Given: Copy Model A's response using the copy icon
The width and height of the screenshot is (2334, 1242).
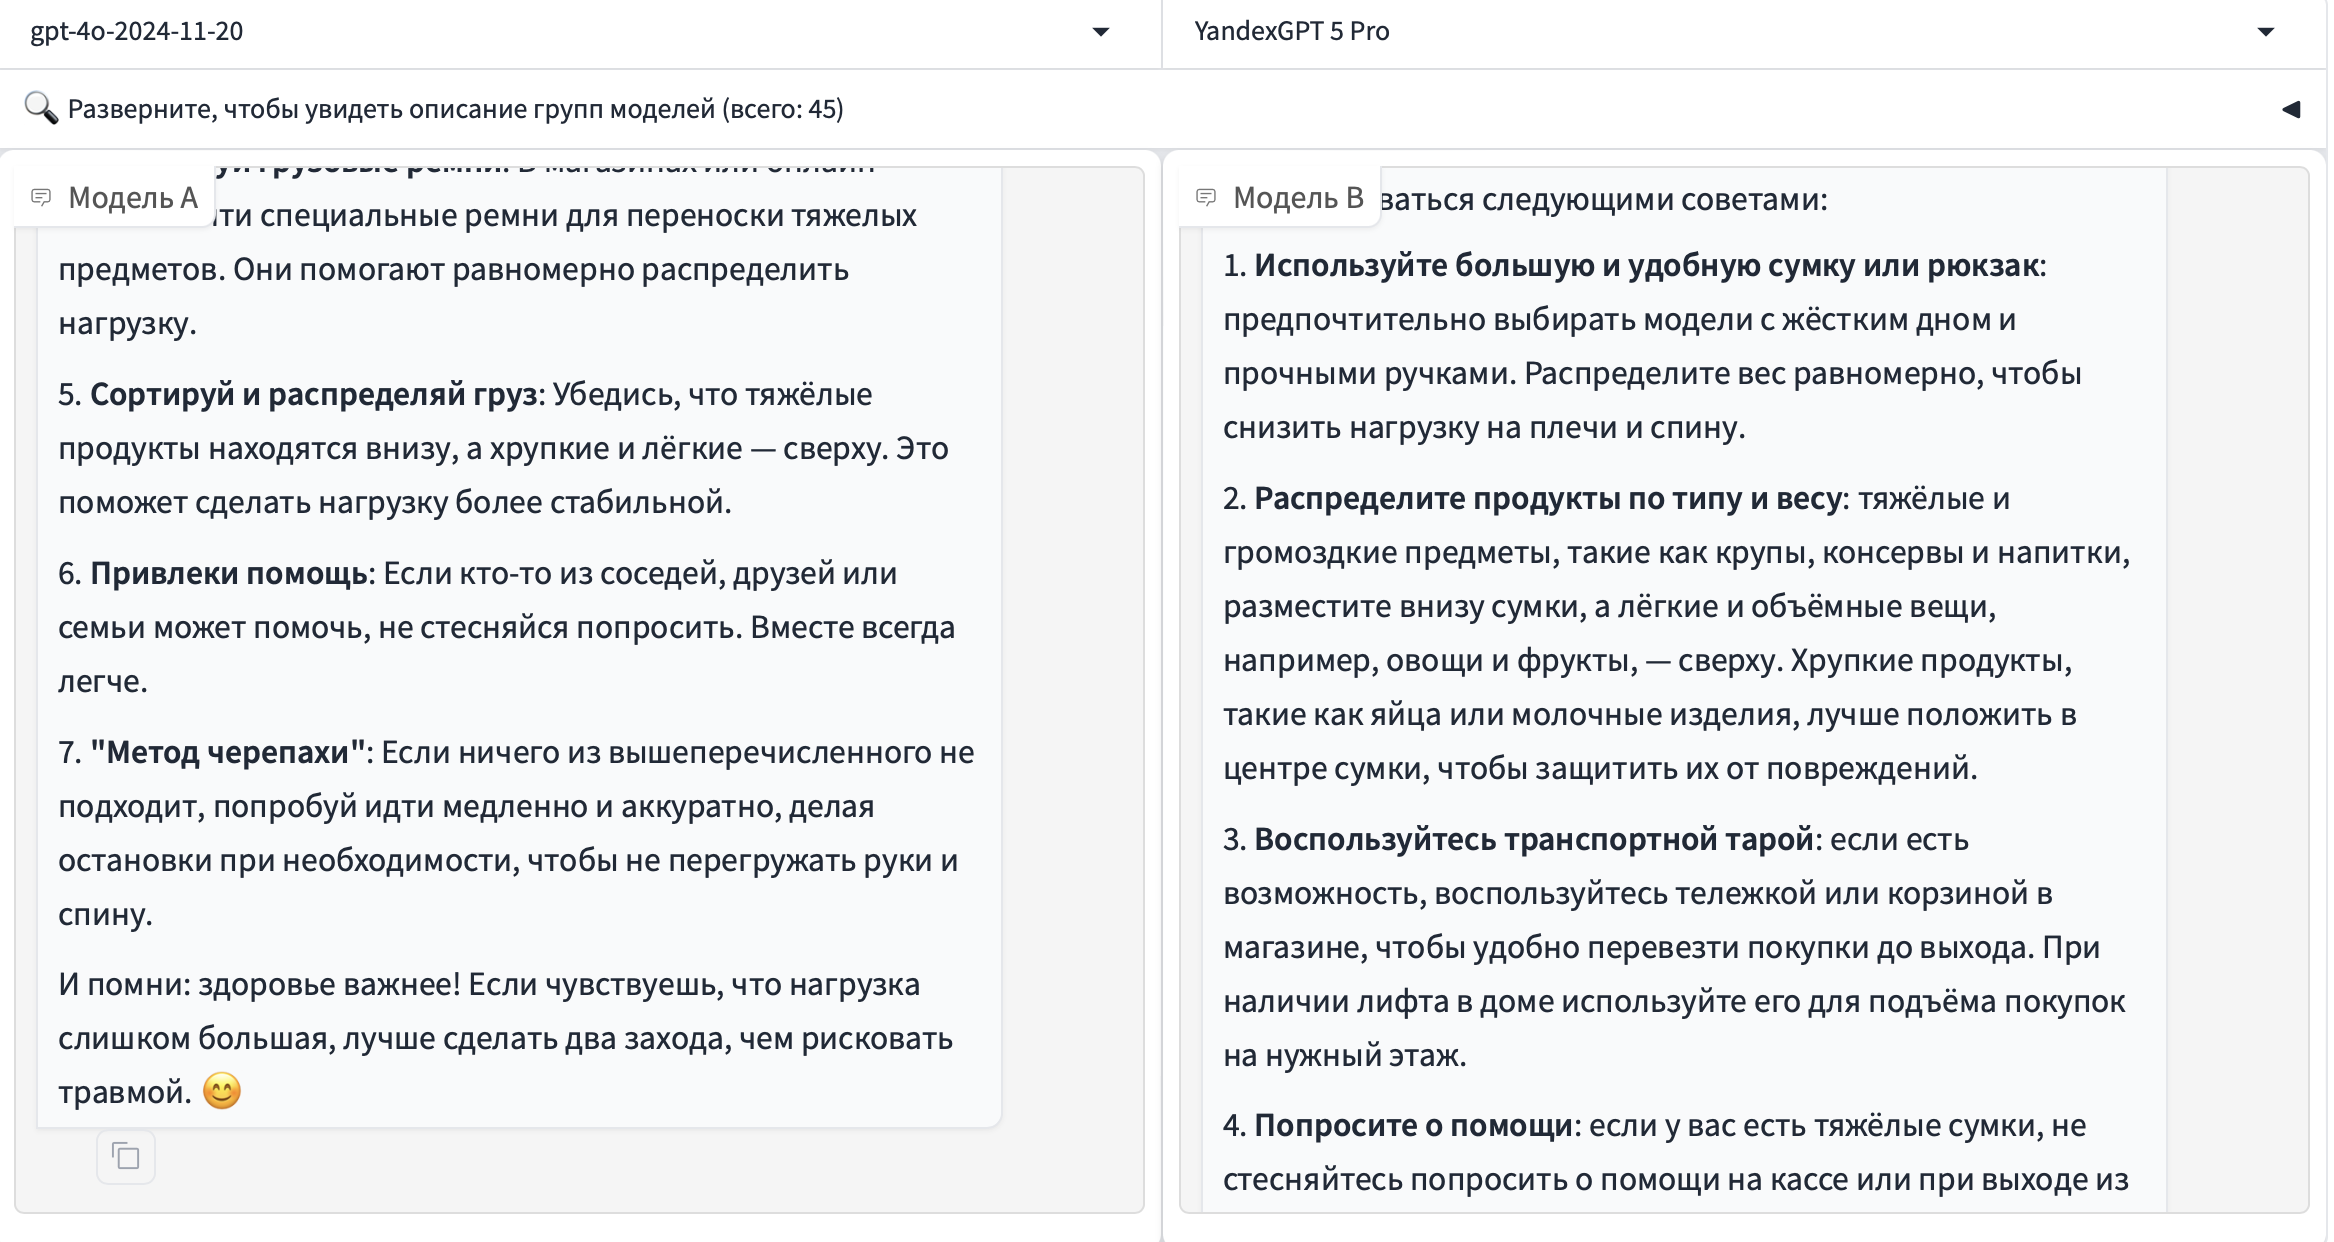Looking at the screenshot, I should click(x=125, y=1155).
